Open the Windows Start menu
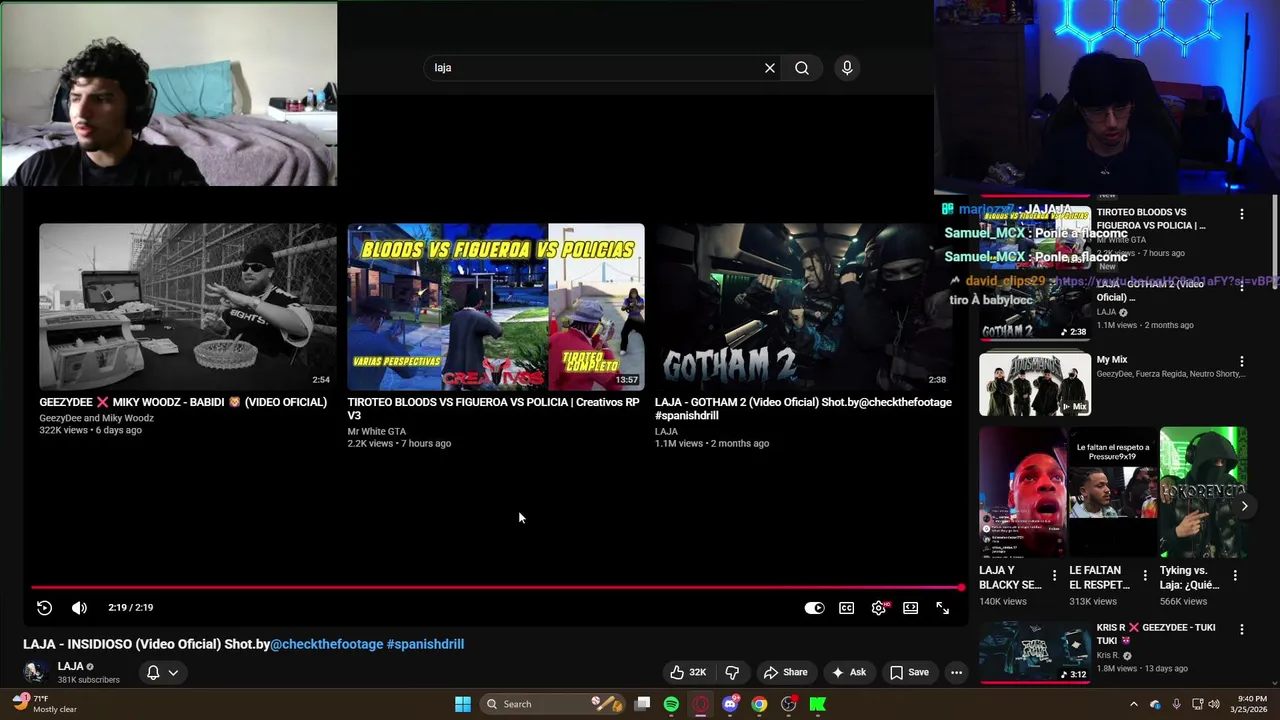 coord(462,704)
